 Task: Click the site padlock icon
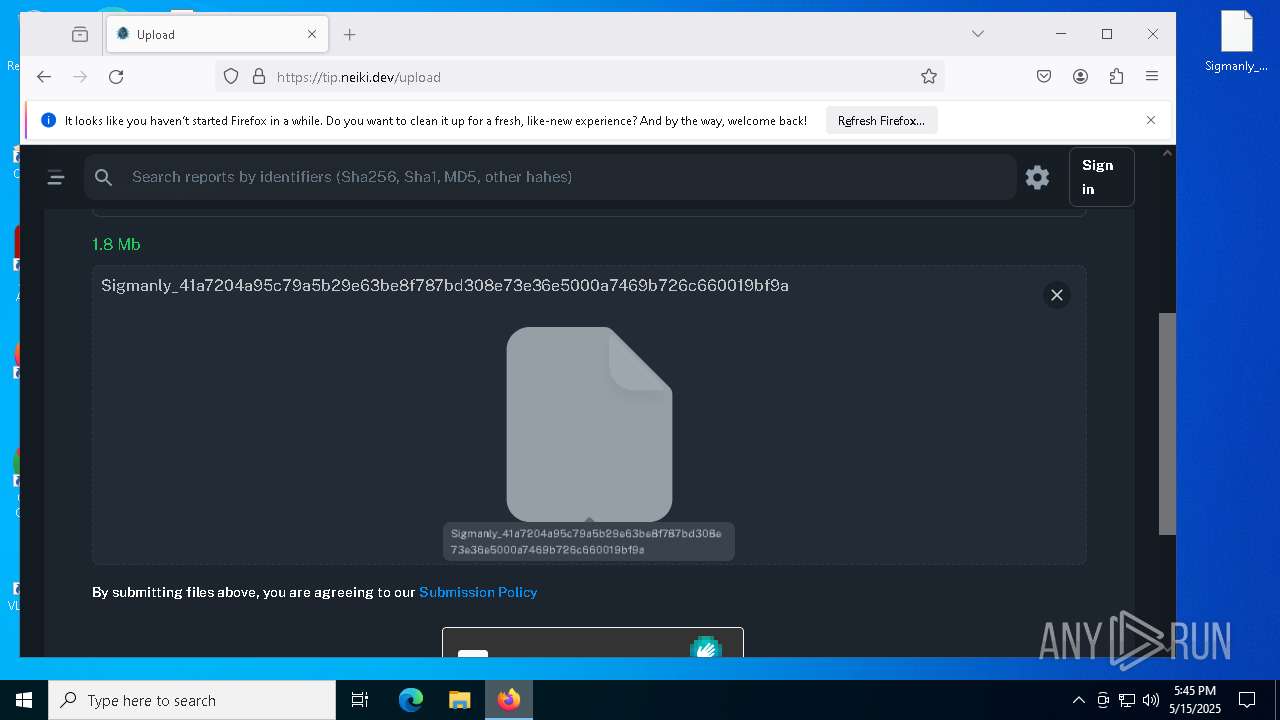point(259,77)
